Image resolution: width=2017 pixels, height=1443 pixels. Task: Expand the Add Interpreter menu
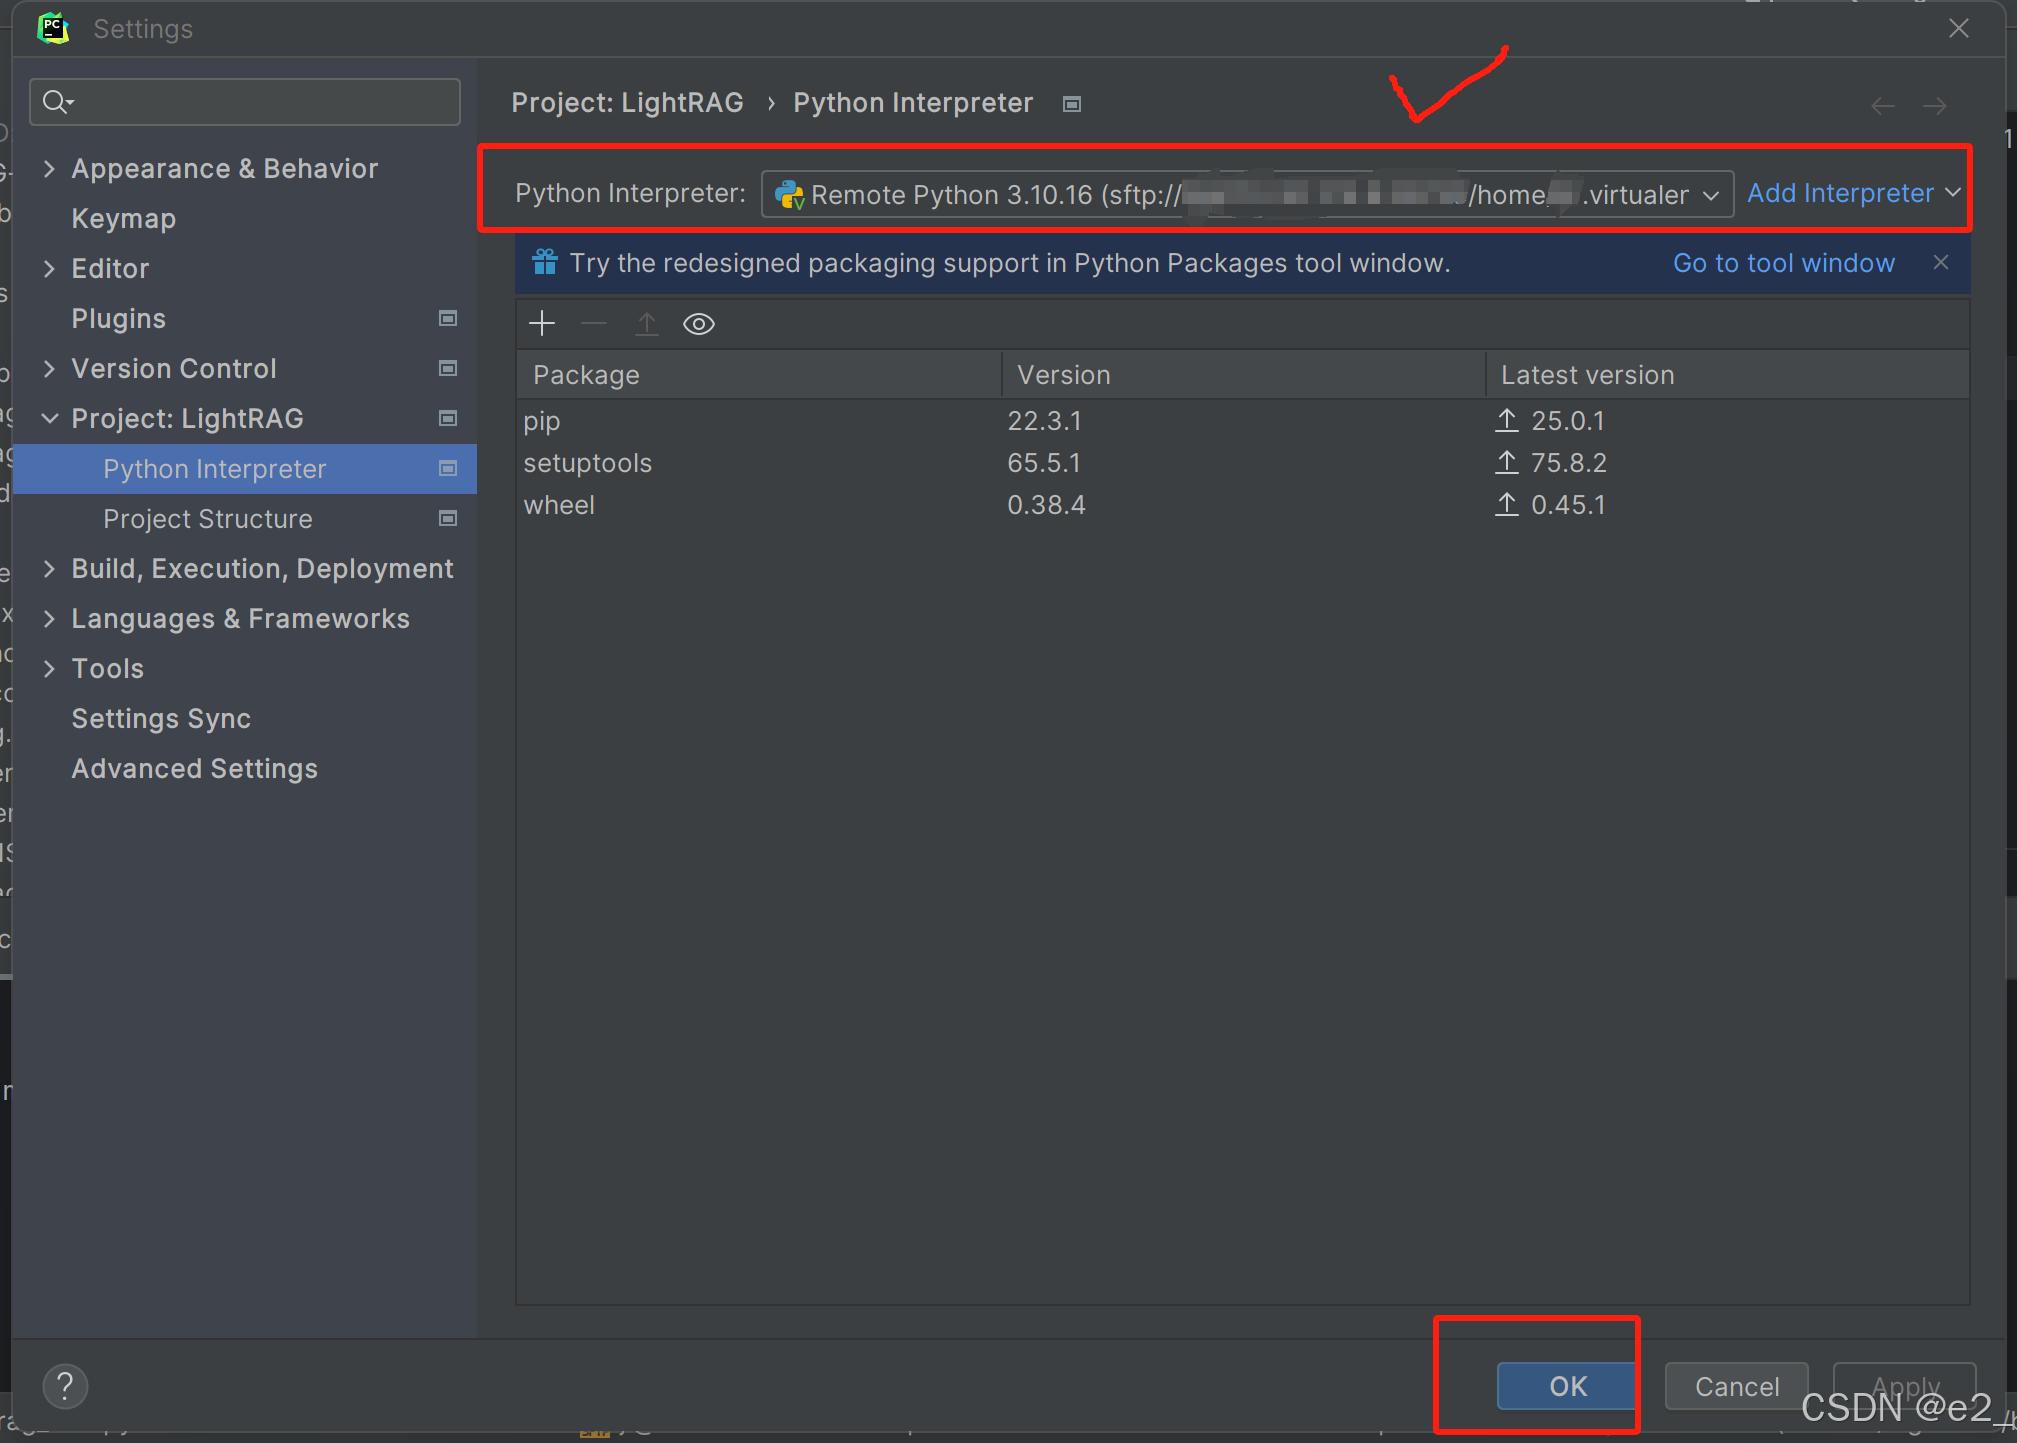pos(1851,192)
